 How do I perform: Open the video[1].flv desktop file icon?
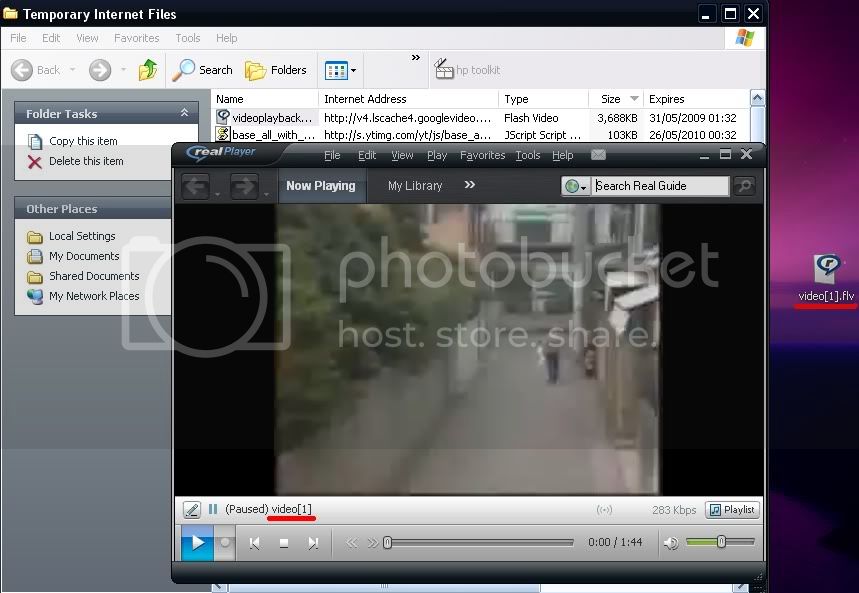click(826, 268)
